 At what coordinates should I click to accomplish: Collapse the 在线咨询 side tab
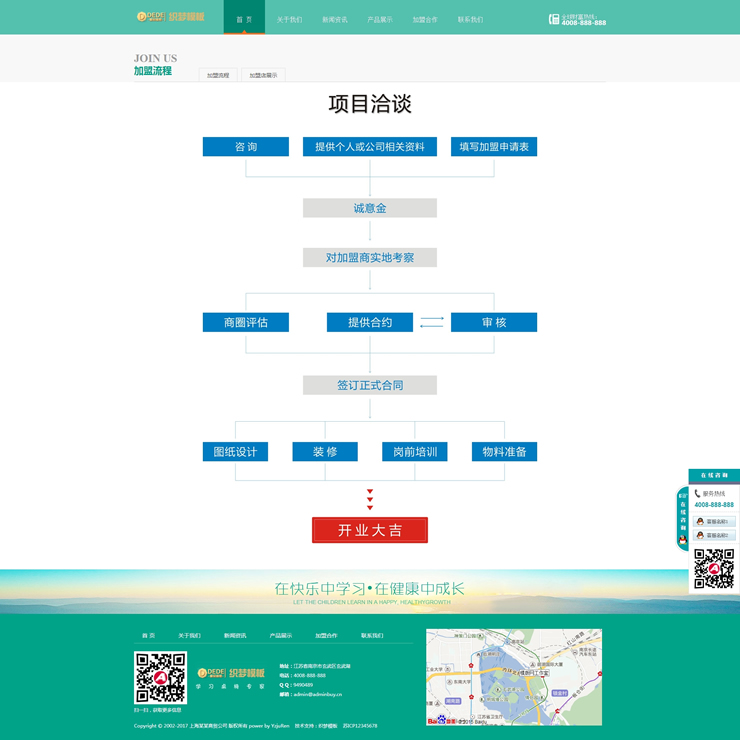pos(683,518)
